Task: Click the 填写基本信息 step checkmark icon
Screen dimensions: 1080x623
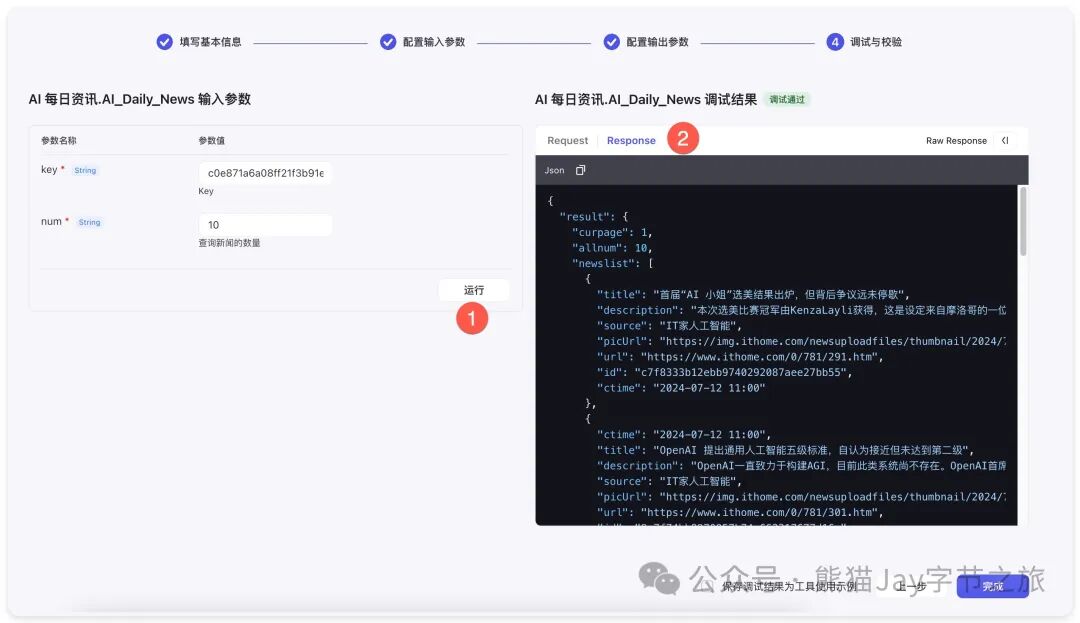Action: click(164, 42)
